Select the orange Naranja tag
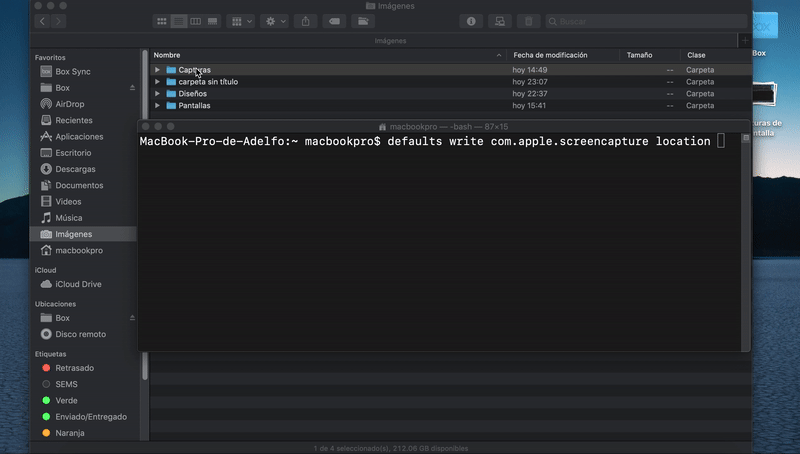 (x=69, y=433)
